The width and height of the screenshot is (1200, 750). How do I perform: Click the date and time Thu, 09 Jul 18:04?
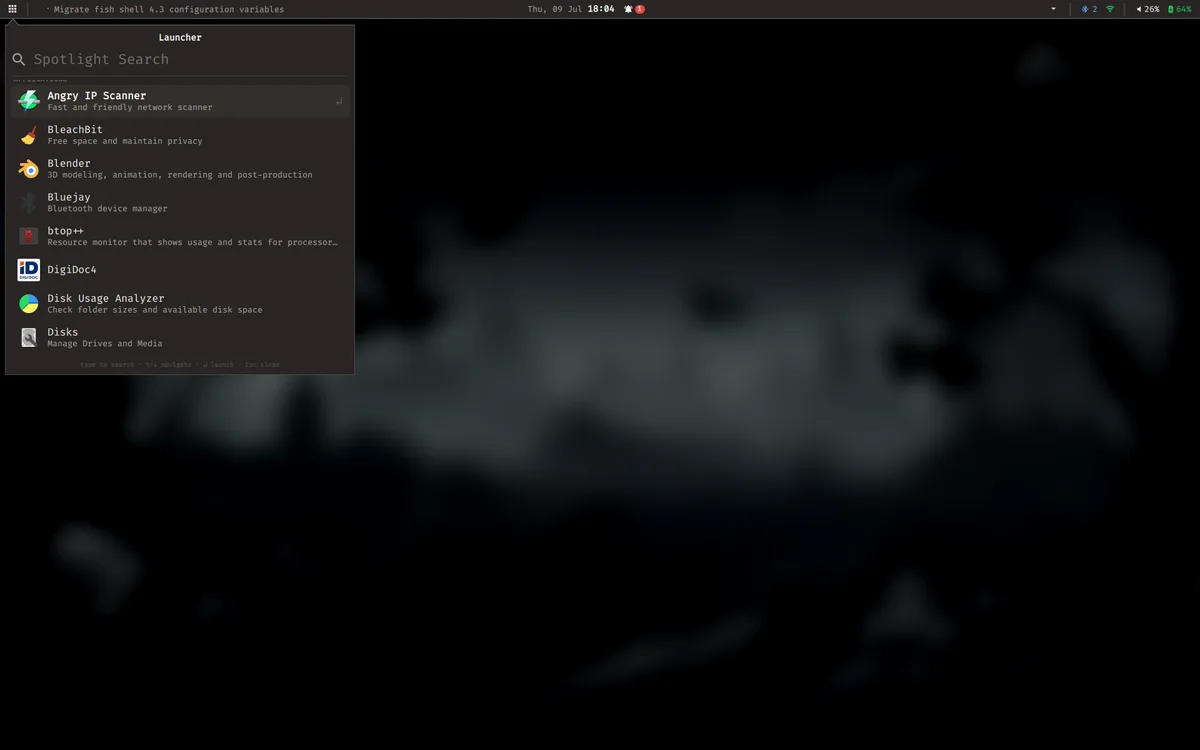click(x=571, y=9)
